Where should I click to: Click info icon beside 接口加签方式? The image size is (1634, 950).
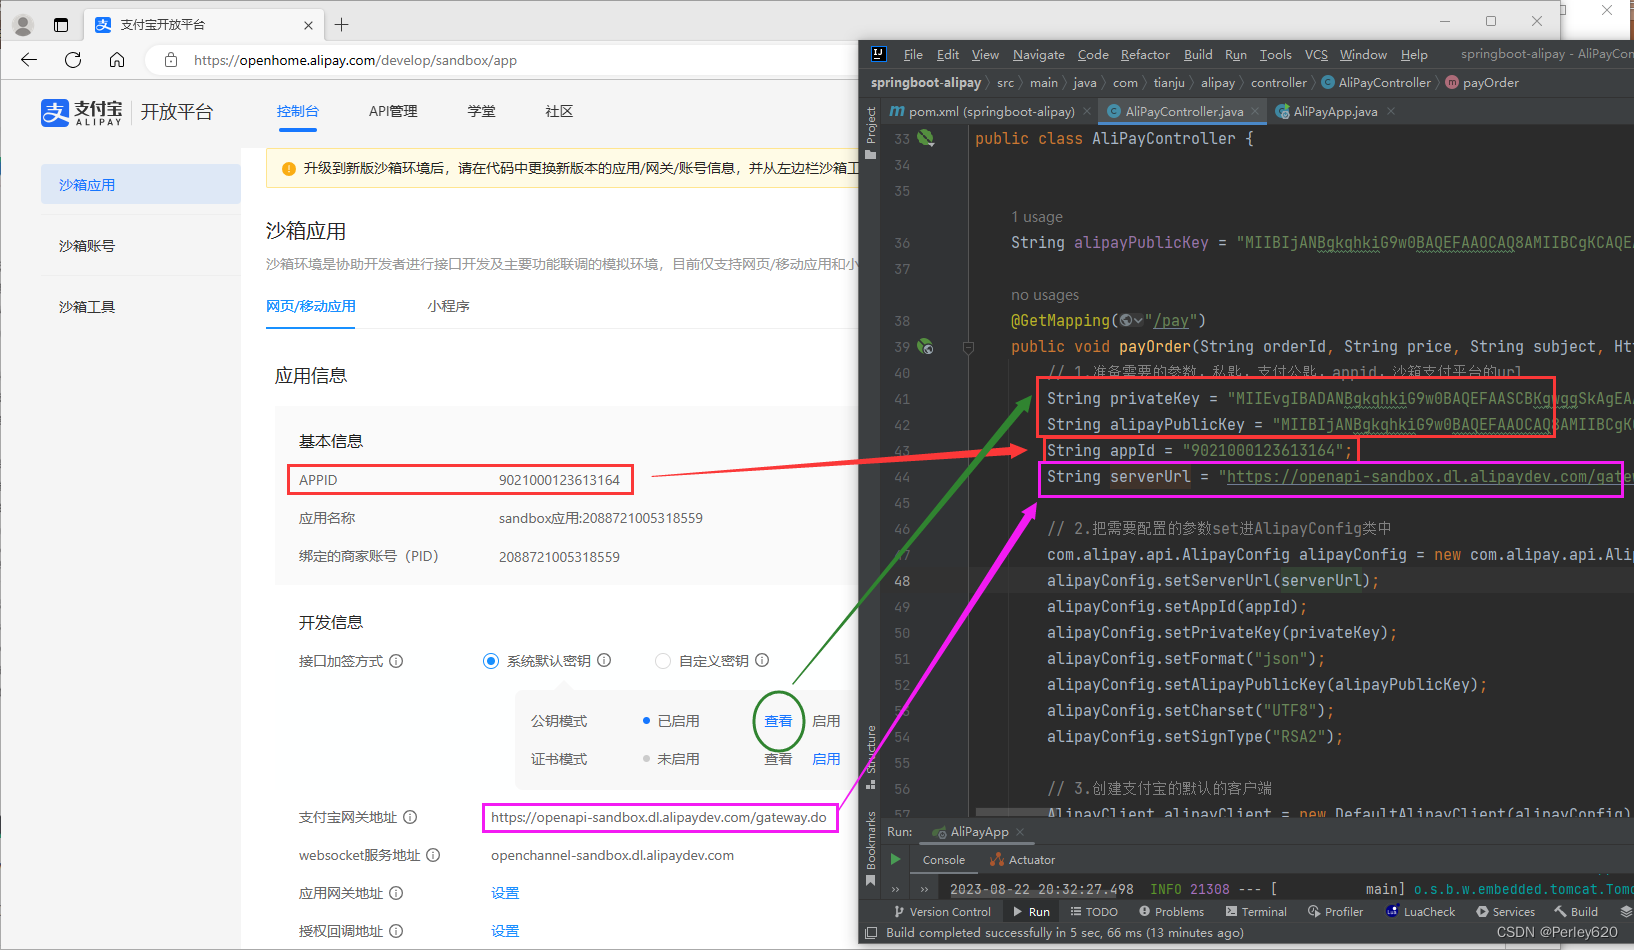(x=396, y=661)
